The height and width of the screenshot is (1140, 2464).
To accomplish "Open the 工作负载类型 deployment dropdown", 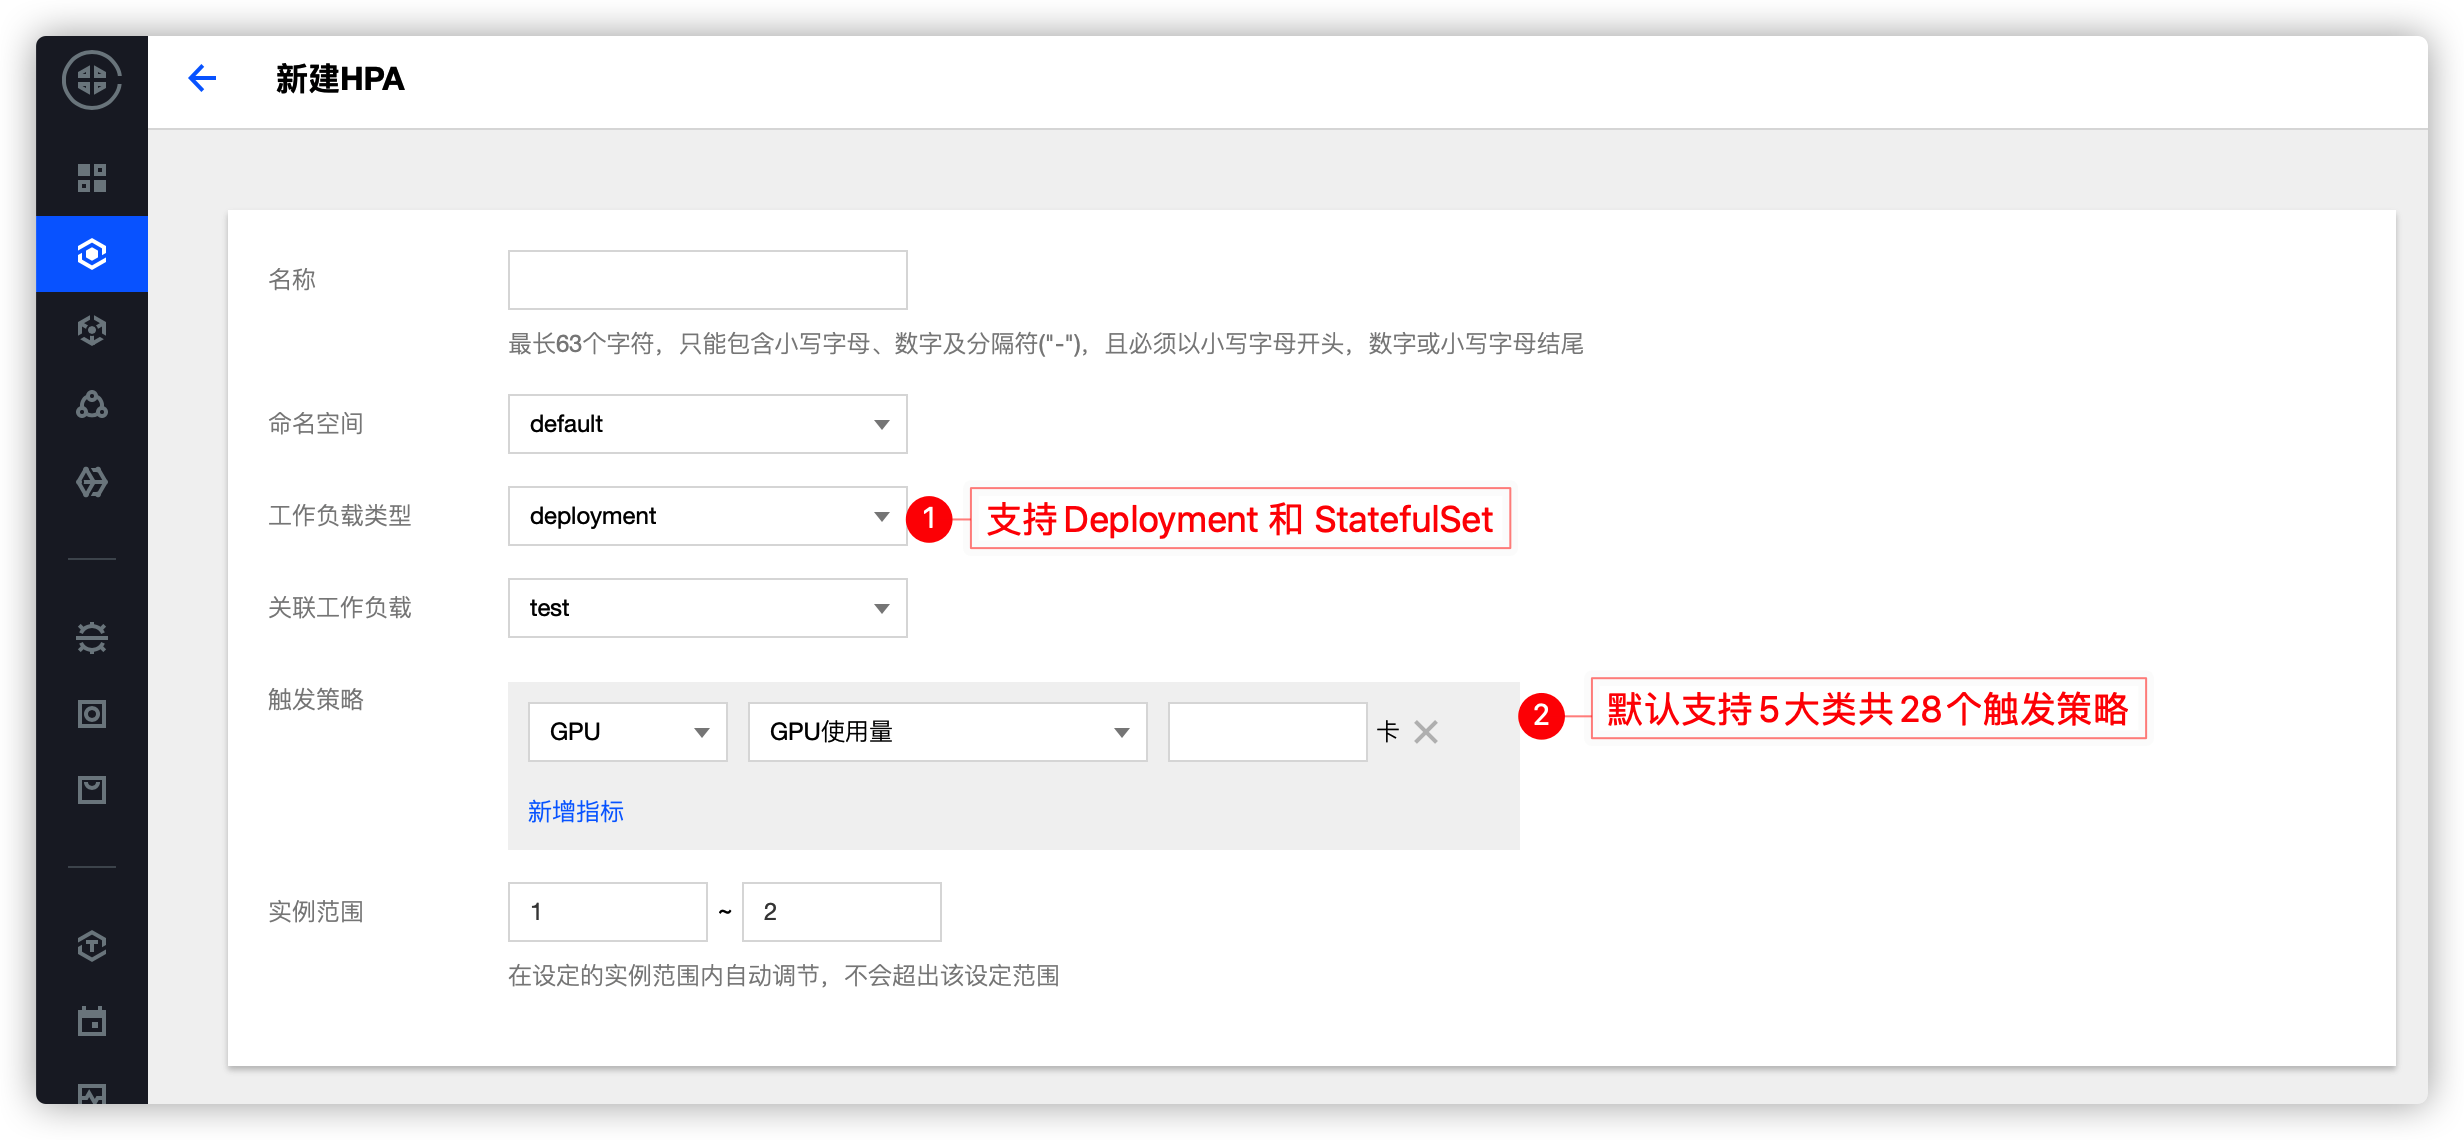I will 708,516.
